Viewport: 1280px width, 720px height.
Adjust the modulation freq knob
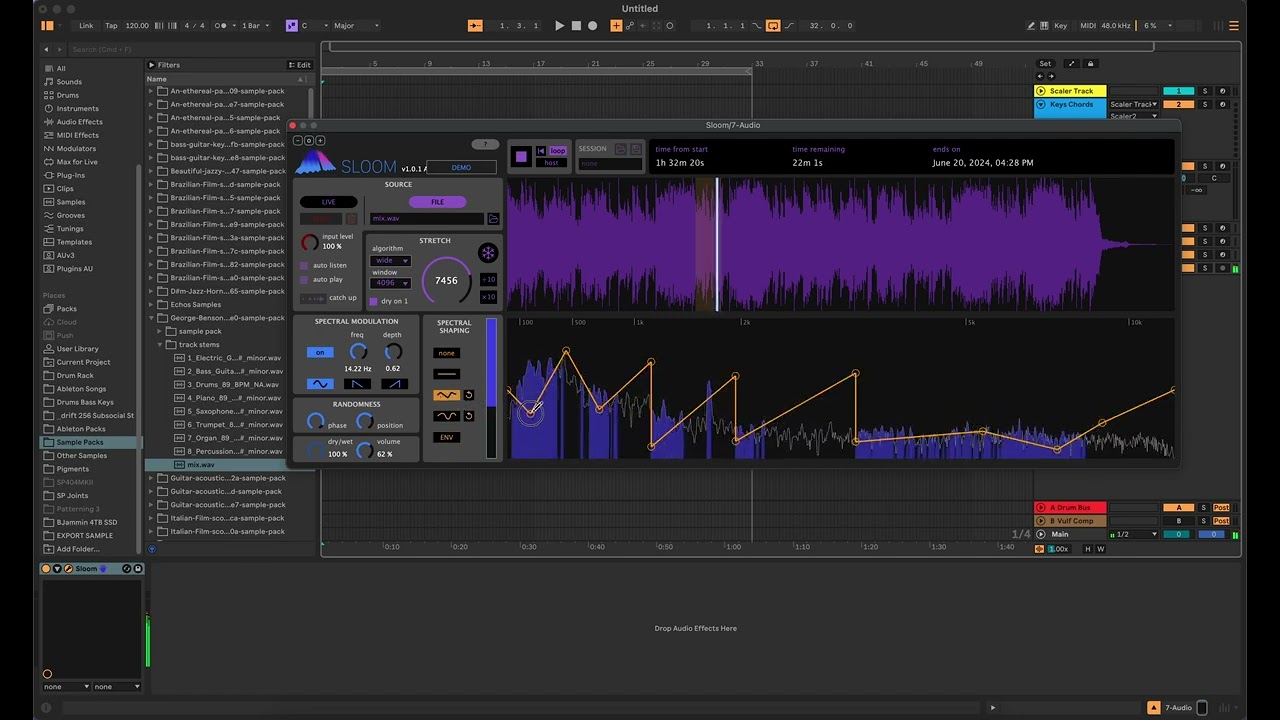tap(358, 352)
